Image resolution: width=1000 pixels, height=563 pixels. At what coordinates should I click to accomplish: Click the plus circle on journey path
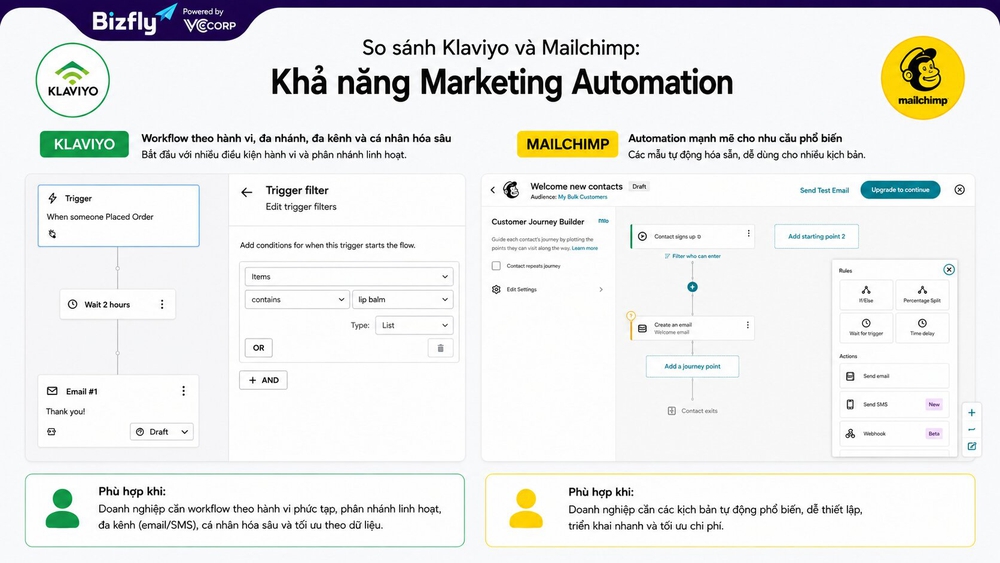pyautogui.click(x=693, y=287)
